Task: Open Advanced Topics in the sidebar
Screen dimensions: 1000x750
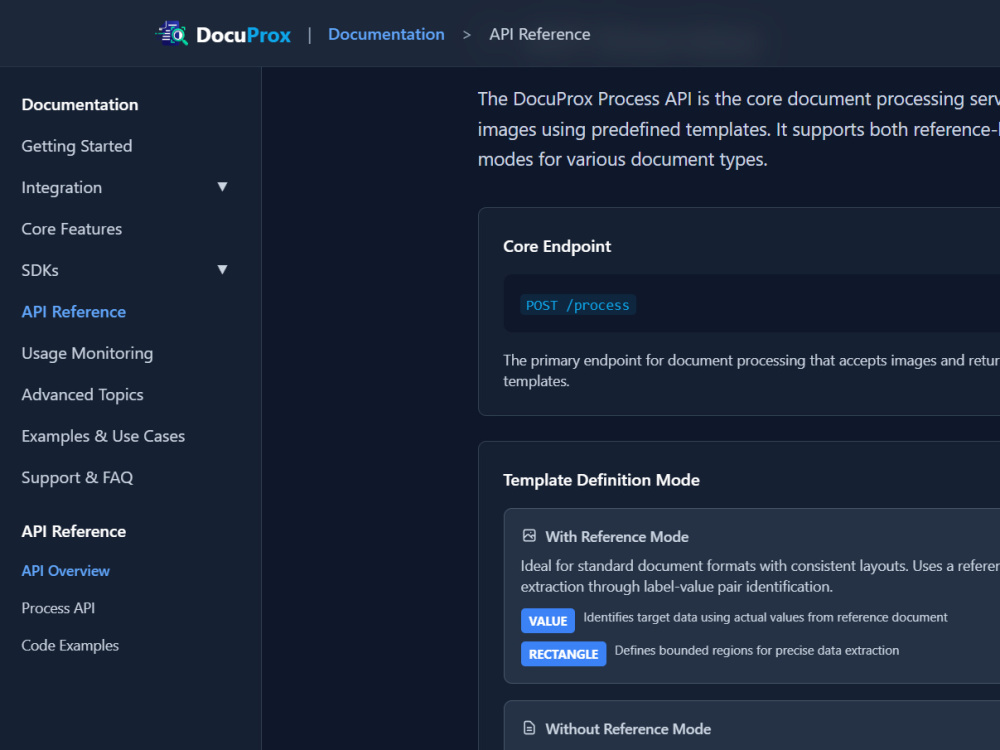Action: [82, 395]
